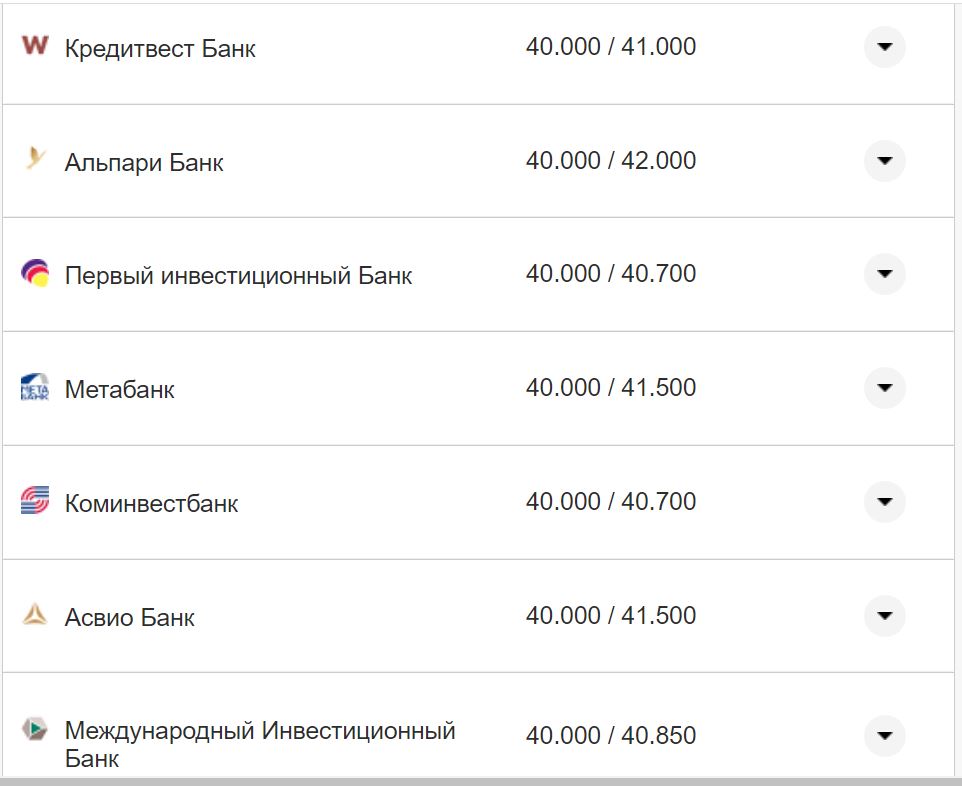Click the Метабанк rate 40.000 / 41.500

click(612, 387)
